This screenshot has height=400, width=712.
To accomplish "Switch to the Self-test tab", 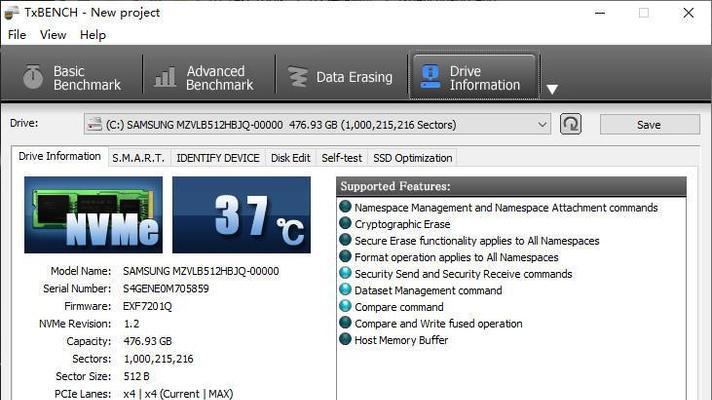I will [x=341, y=158].
